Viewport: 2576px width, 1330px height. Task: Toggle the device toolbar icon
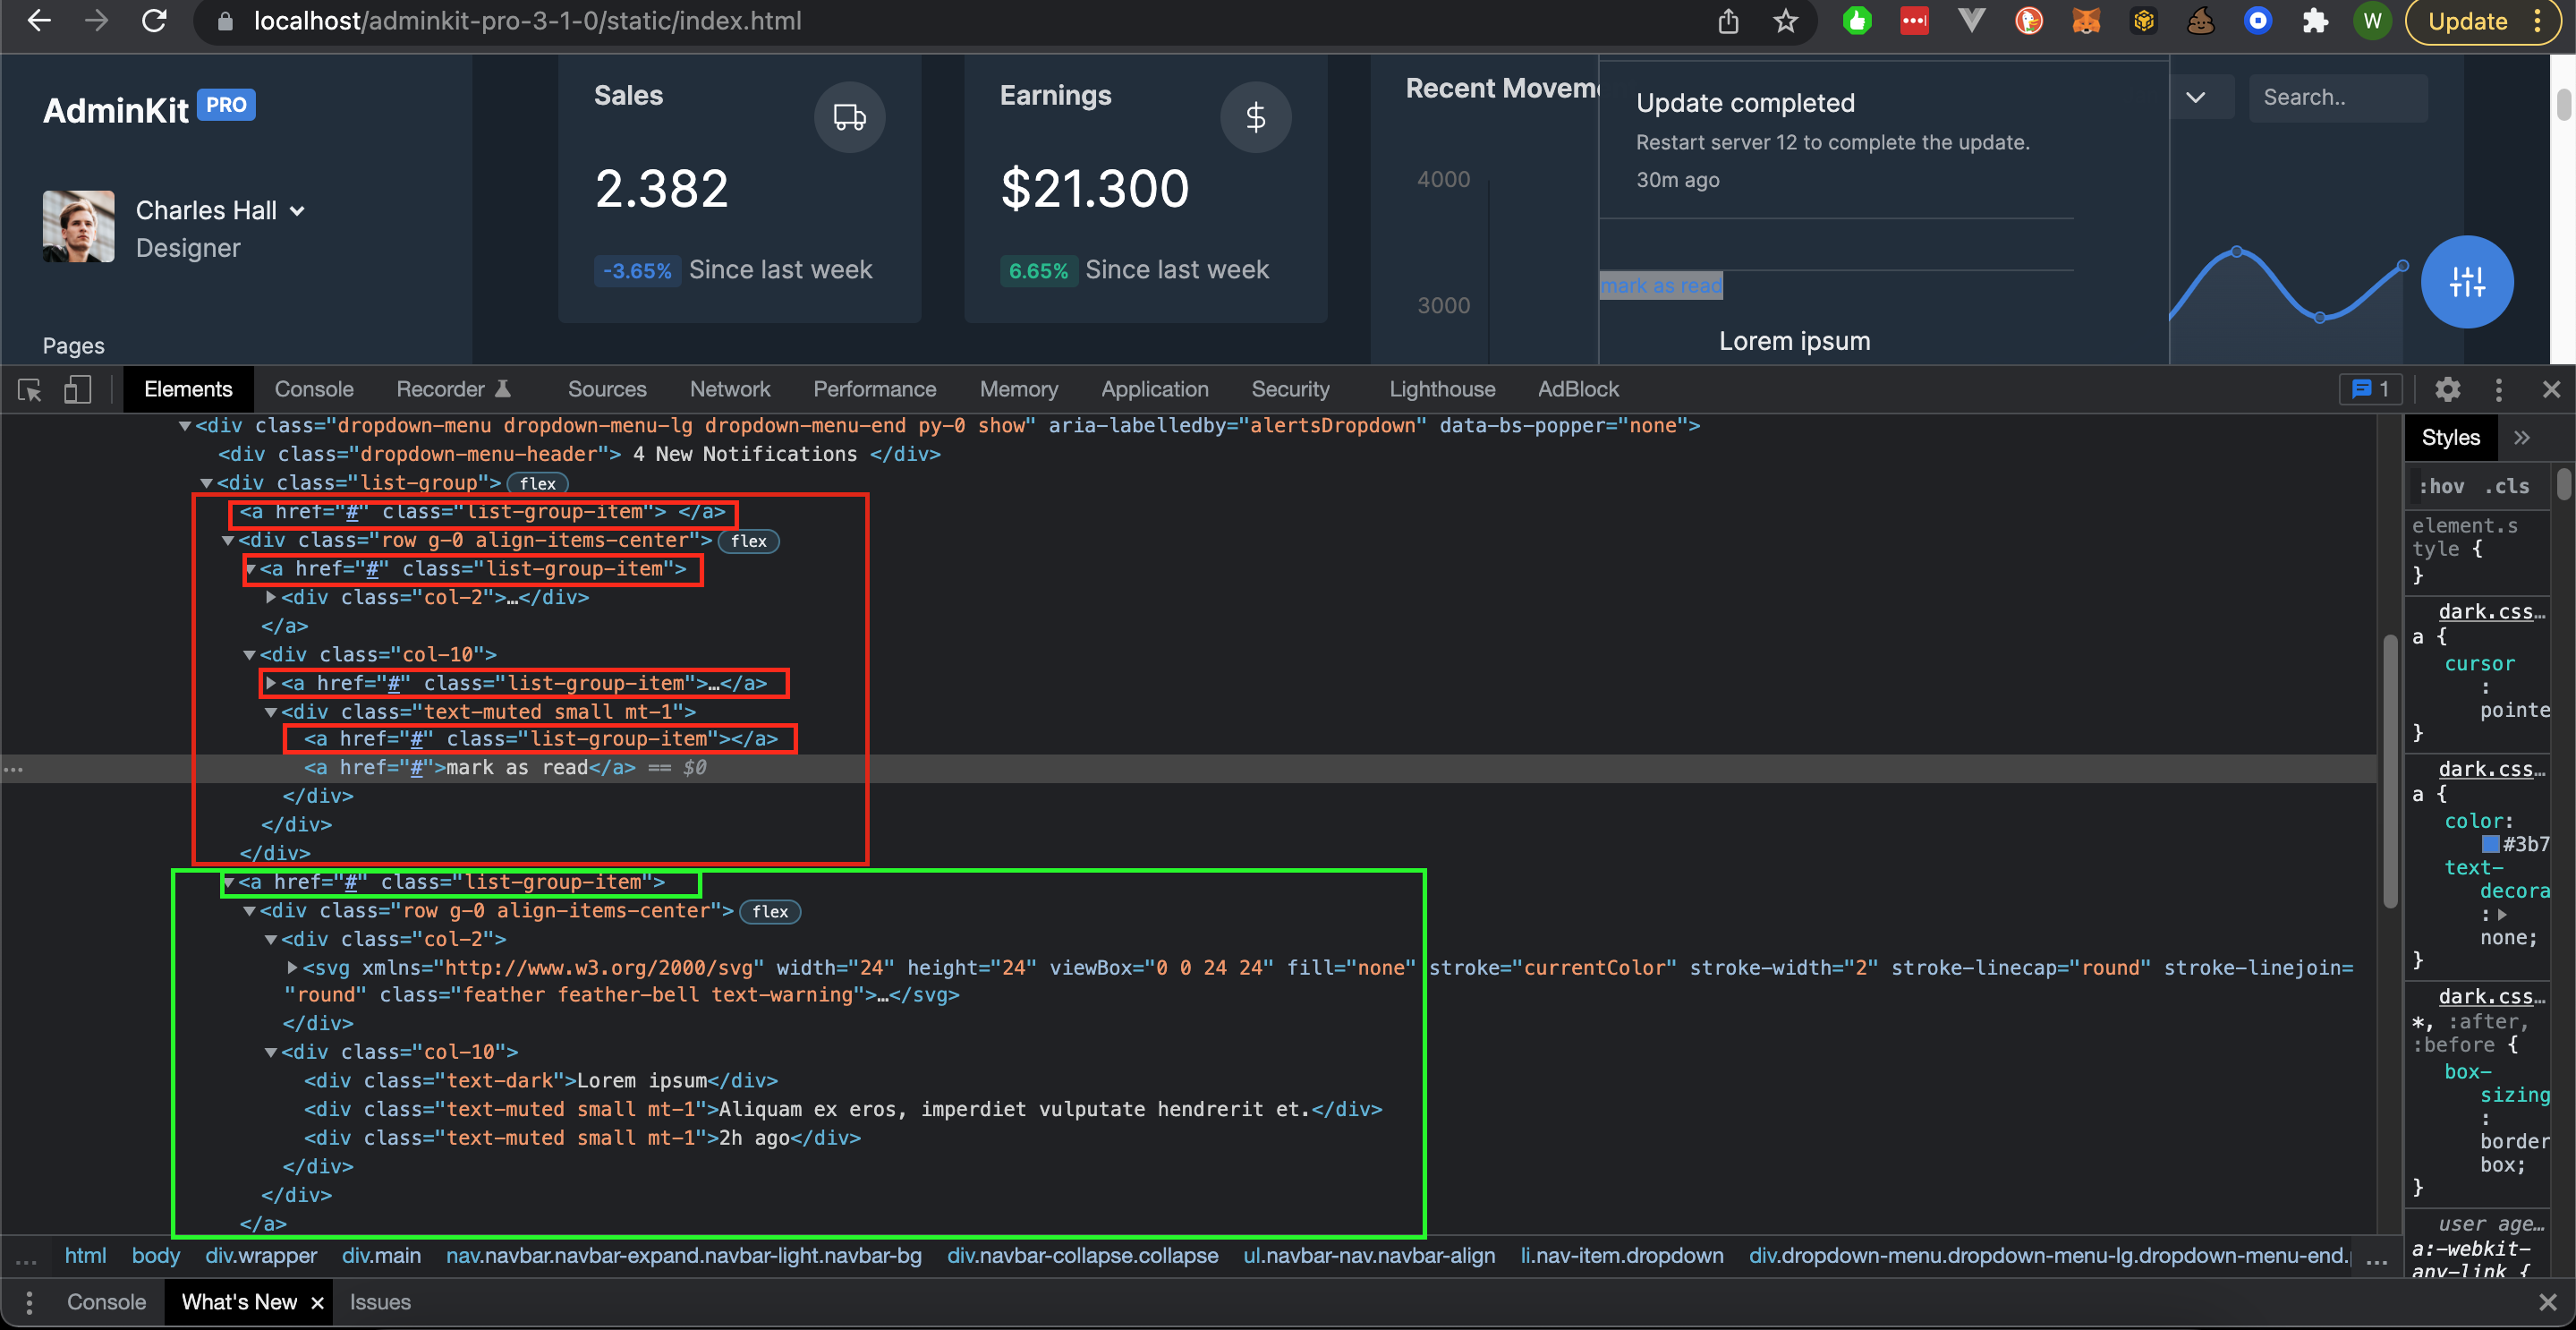77,389
